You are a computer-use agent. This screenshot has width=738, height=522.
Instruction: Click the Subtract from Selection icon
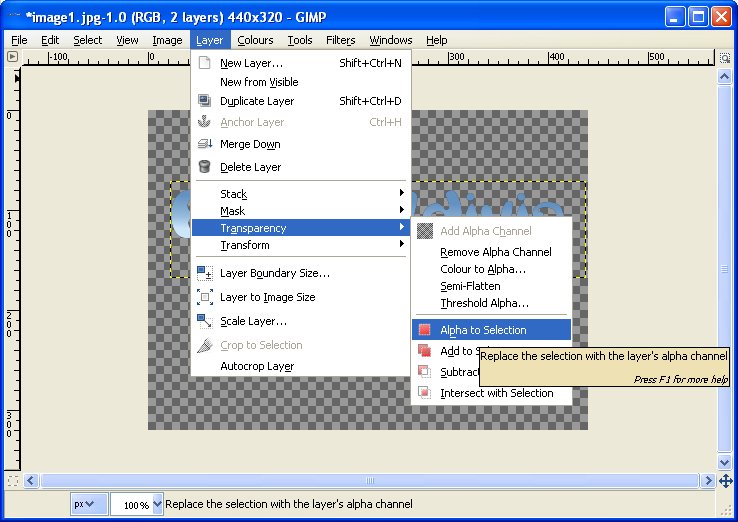tap(425, 371)
